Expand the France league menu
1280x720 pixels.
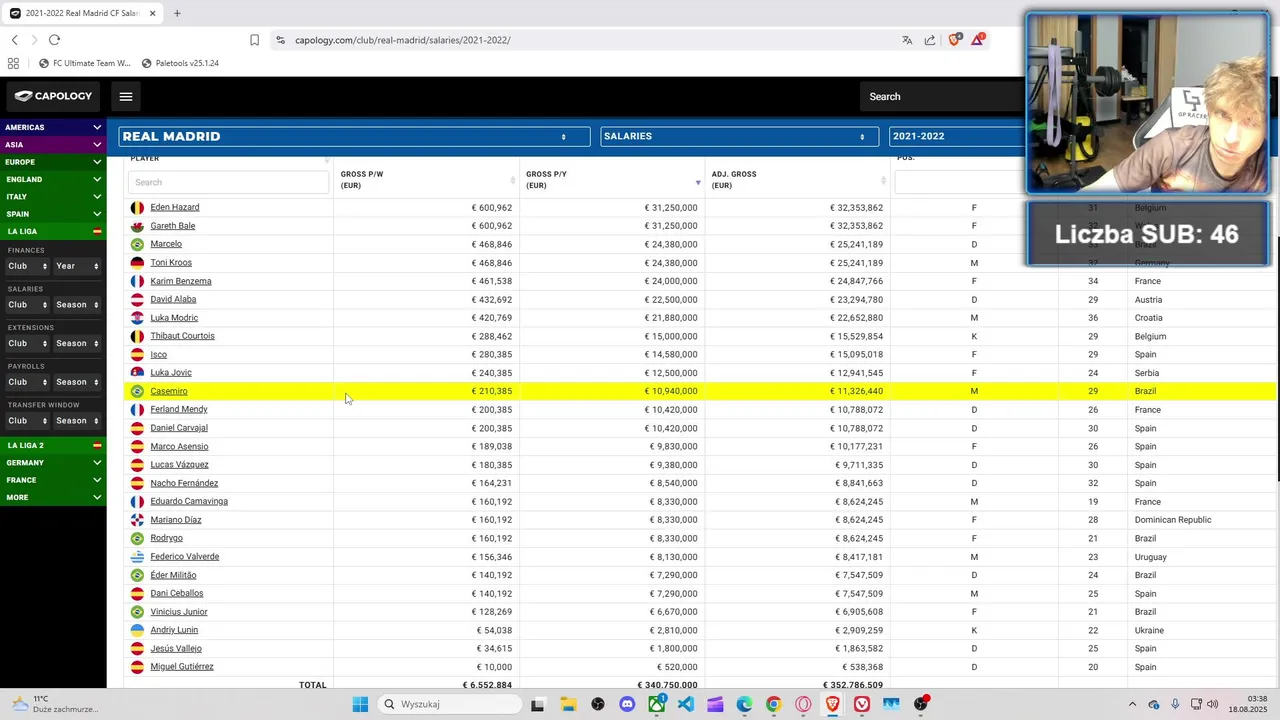[x=53, y=480]
